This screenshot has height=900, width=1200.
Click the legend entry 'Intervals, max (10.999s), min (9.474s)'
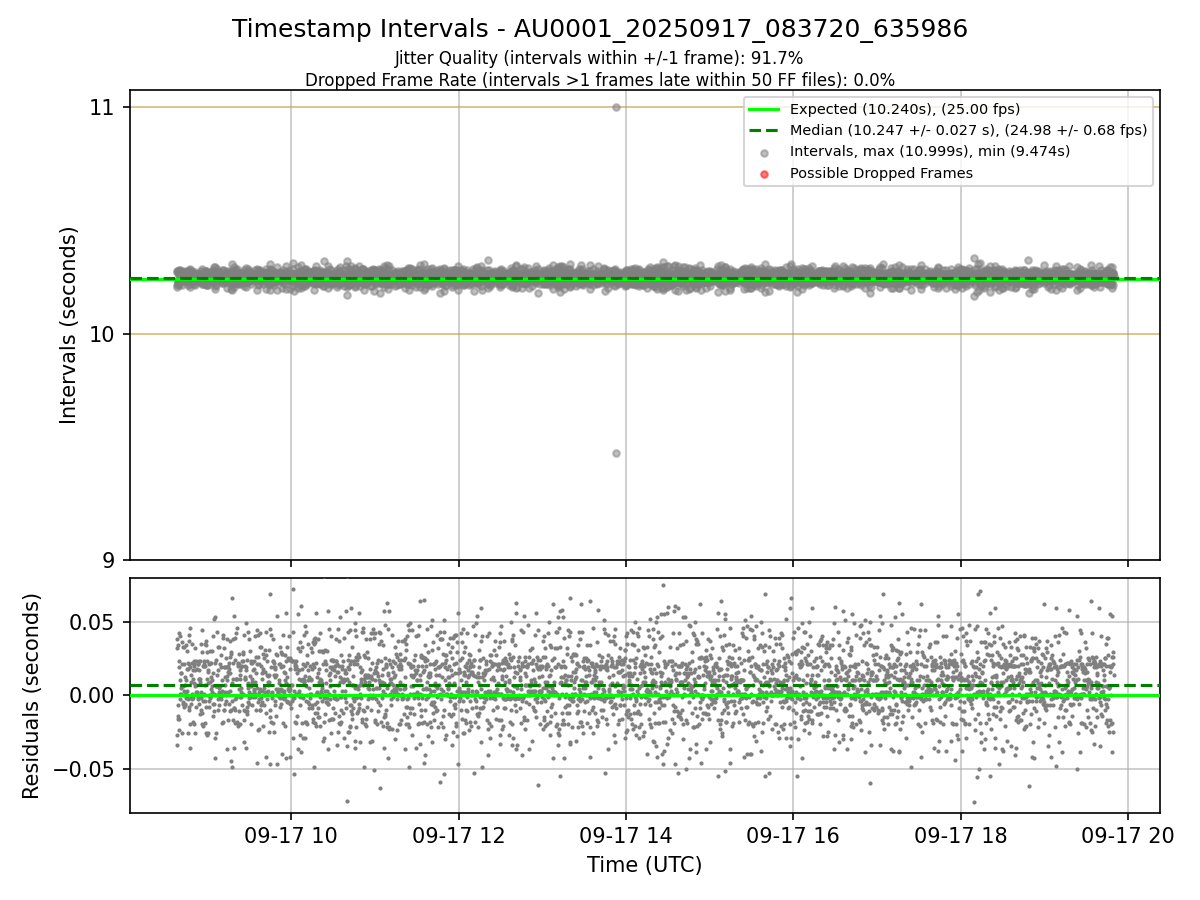tap(930, 151)
